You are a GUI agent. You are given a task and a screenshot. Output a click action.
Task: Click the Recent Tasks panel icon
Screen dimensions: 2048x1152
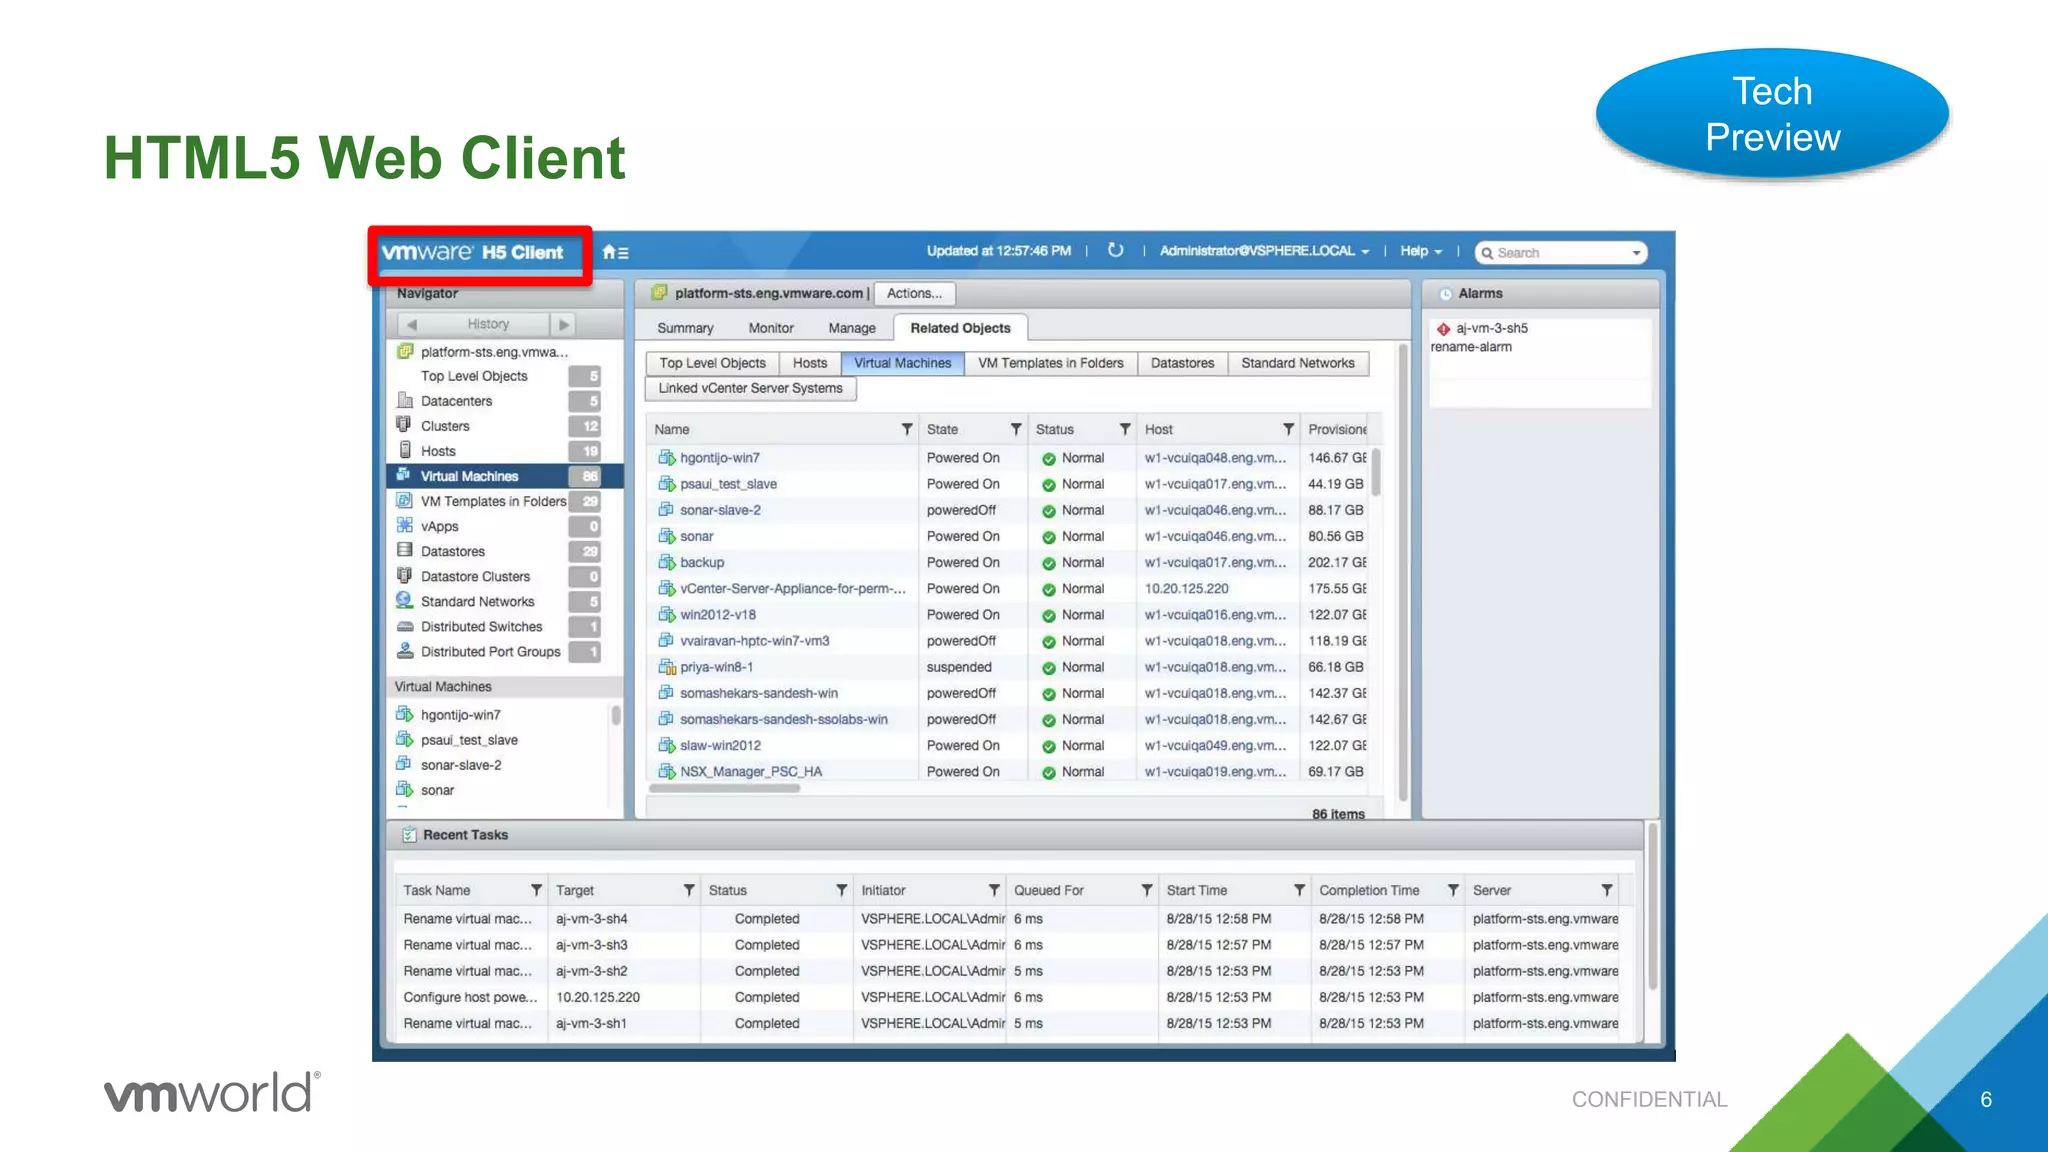click(x=409, y=835)
